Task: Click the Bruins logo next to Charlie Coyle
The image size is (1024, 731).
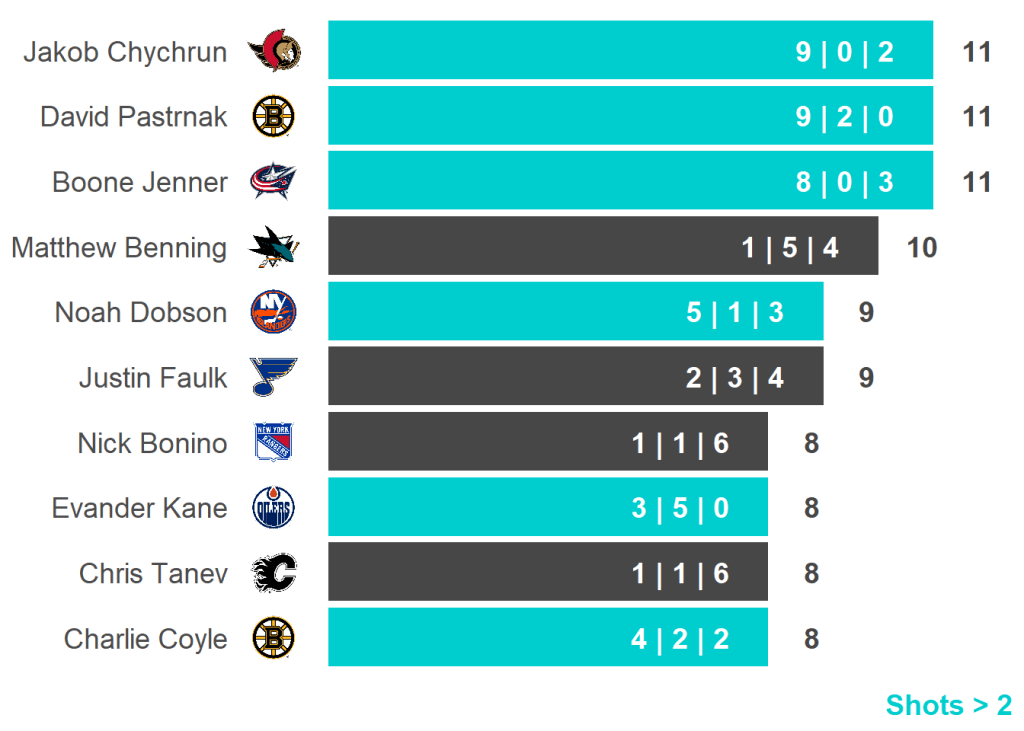Action: click(273, 638)
